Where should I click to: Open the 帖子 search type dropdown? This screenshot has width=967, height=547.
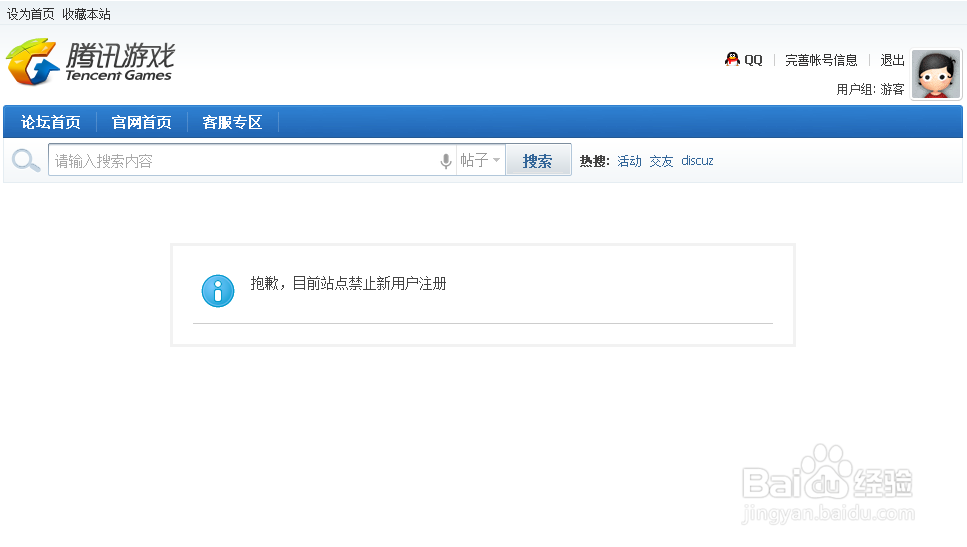coord(480,160)
